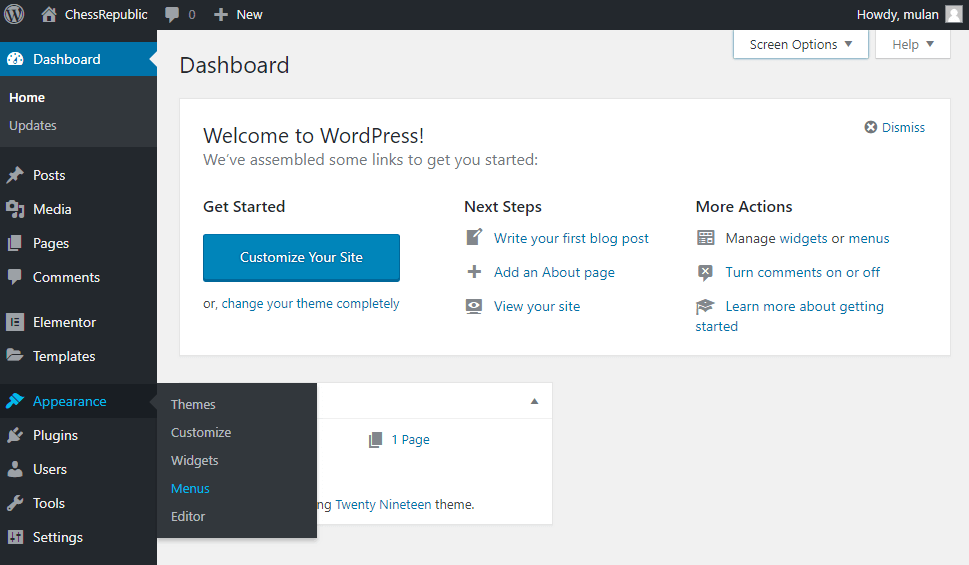Open the Twenty Nineteen theme link

point(383,504)
